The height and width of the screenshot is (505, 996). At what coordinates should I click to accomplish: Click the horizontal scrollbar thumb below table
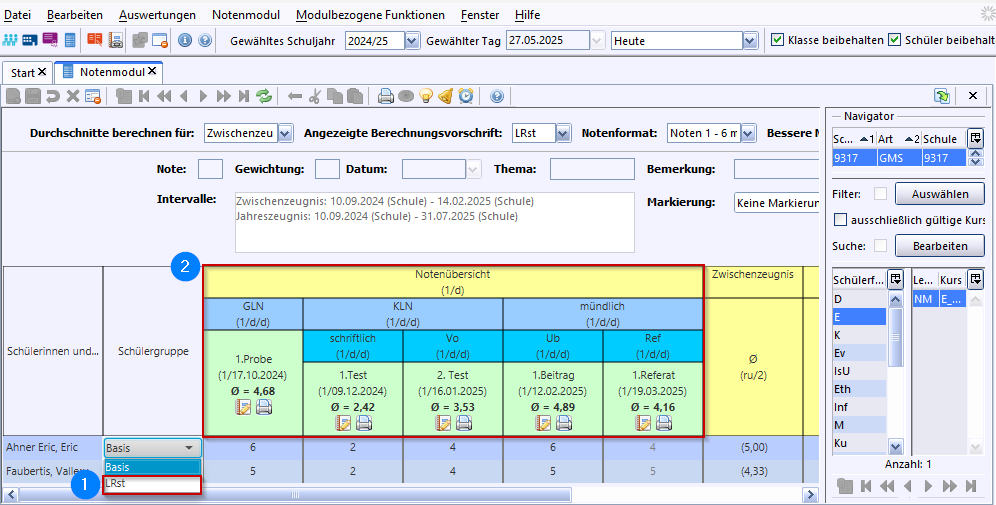(x=295, y=494)
